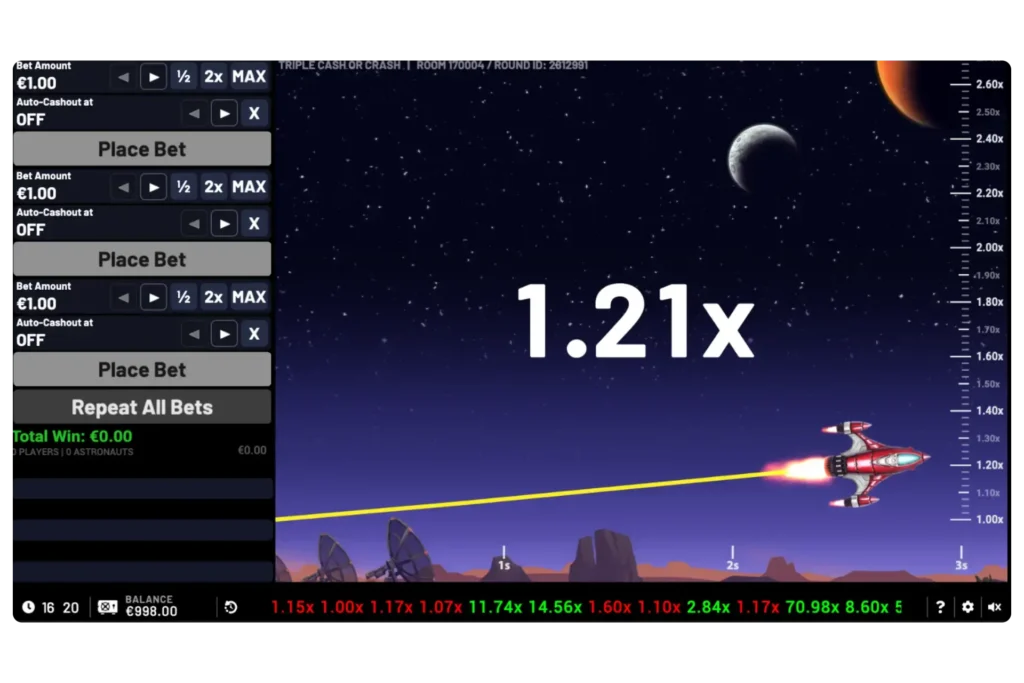1024x683 pixels.
Task: Set third bet to MAX
Action: (x=249, y=297)
